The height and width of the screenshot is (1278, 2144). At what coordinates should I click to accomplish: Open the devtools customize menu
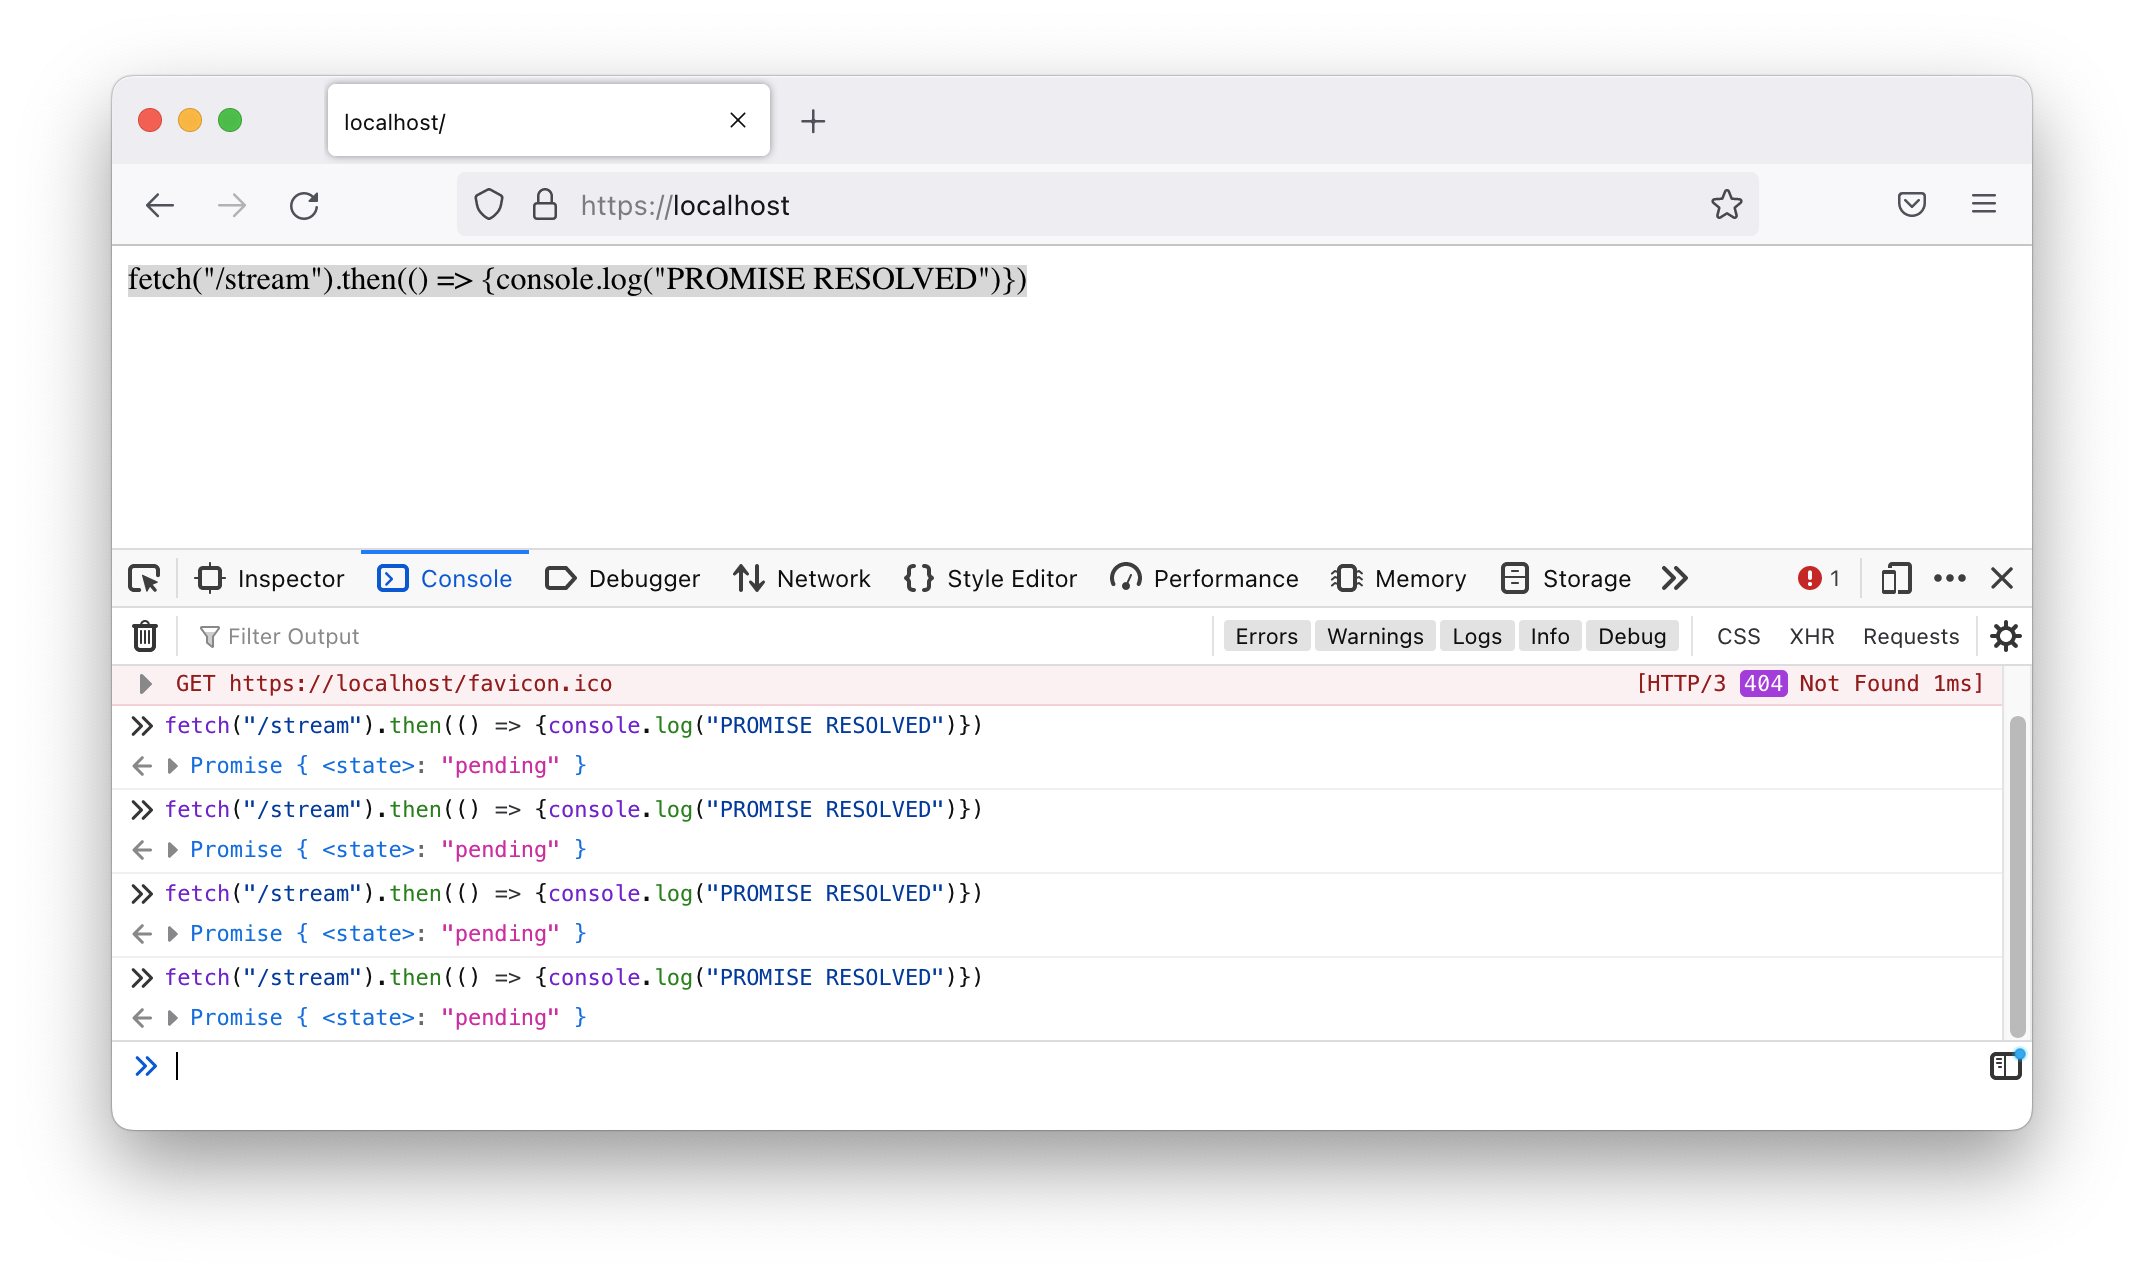tap(1949, 578)
